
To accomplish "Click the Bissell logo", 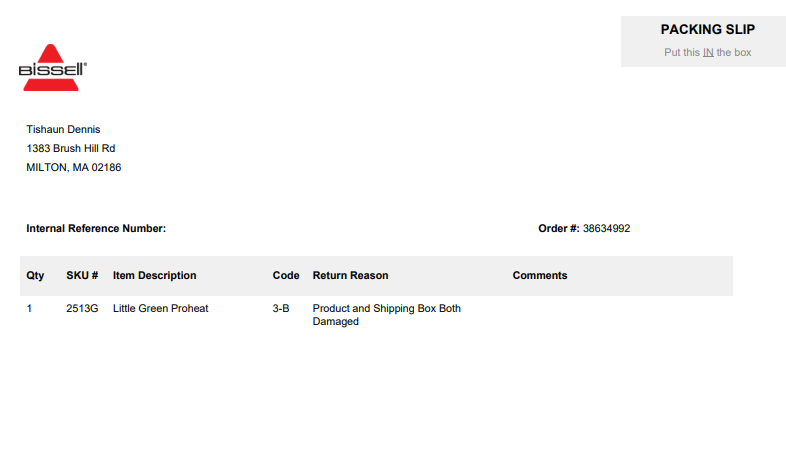I will [53, 68].
